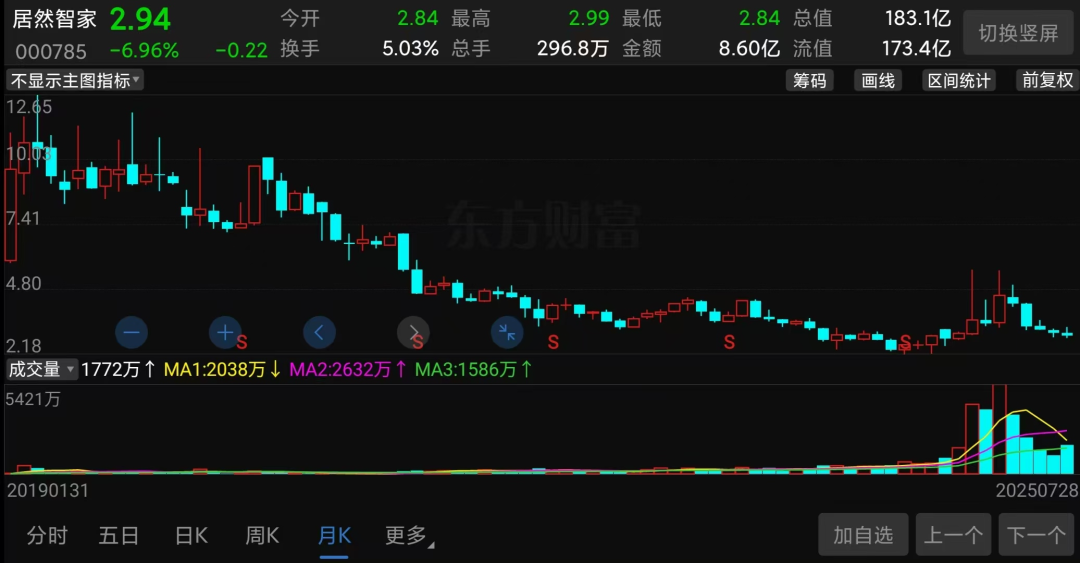Switch to the 周K tab
Image resolution: width=1080 pixels, height=563 pixels.
click(x=262, y=535)
